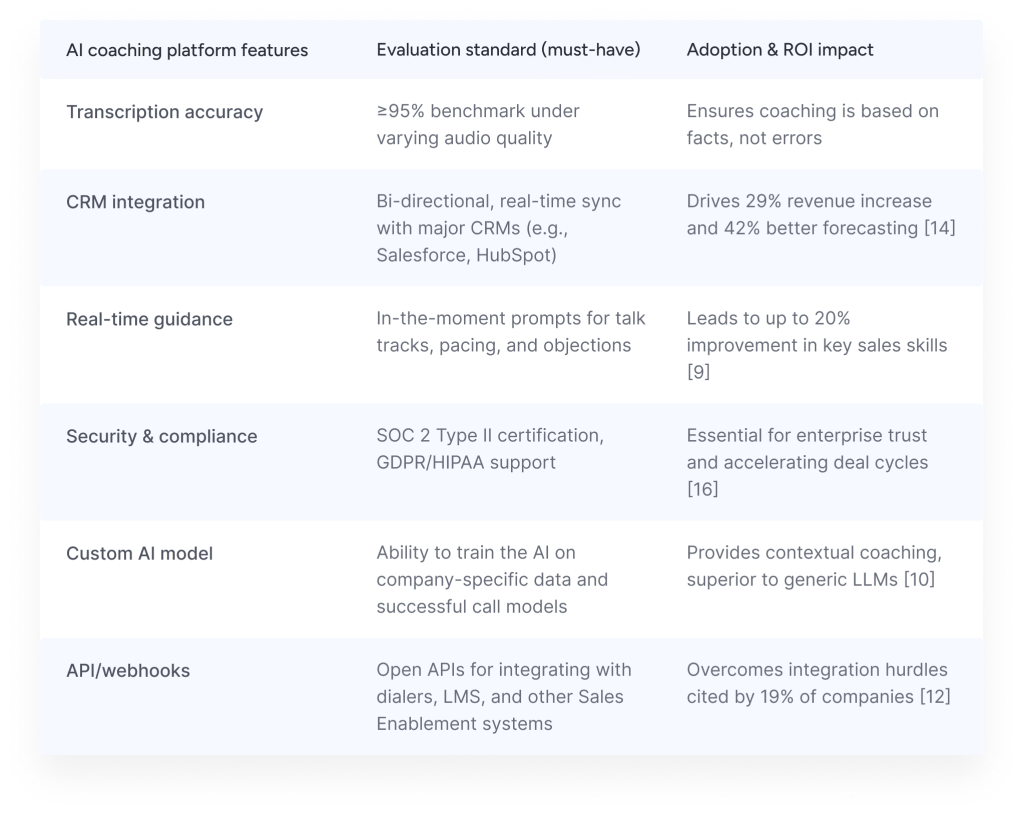Click the 'AI coaching platform features' column header

click(x=187, y=50)
